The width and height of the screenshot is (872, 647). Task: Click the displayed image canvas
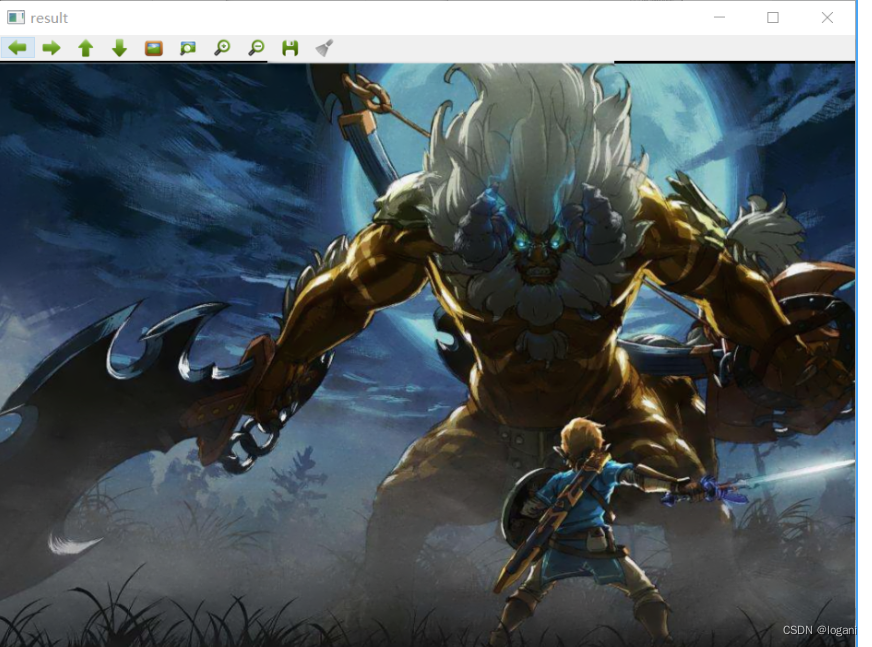pos(427,354)
